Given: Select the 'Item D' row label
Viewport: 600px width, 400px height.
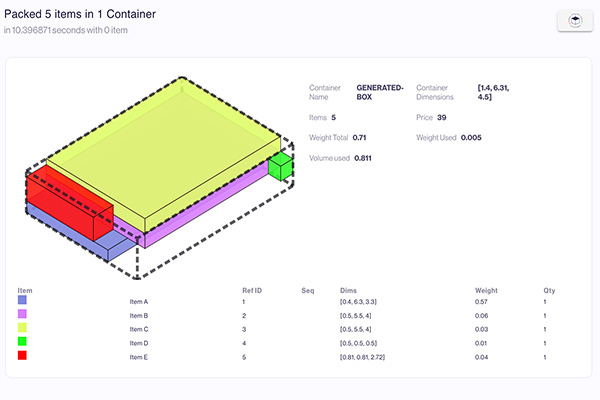Looking at the screenshot, I should 139,343.
